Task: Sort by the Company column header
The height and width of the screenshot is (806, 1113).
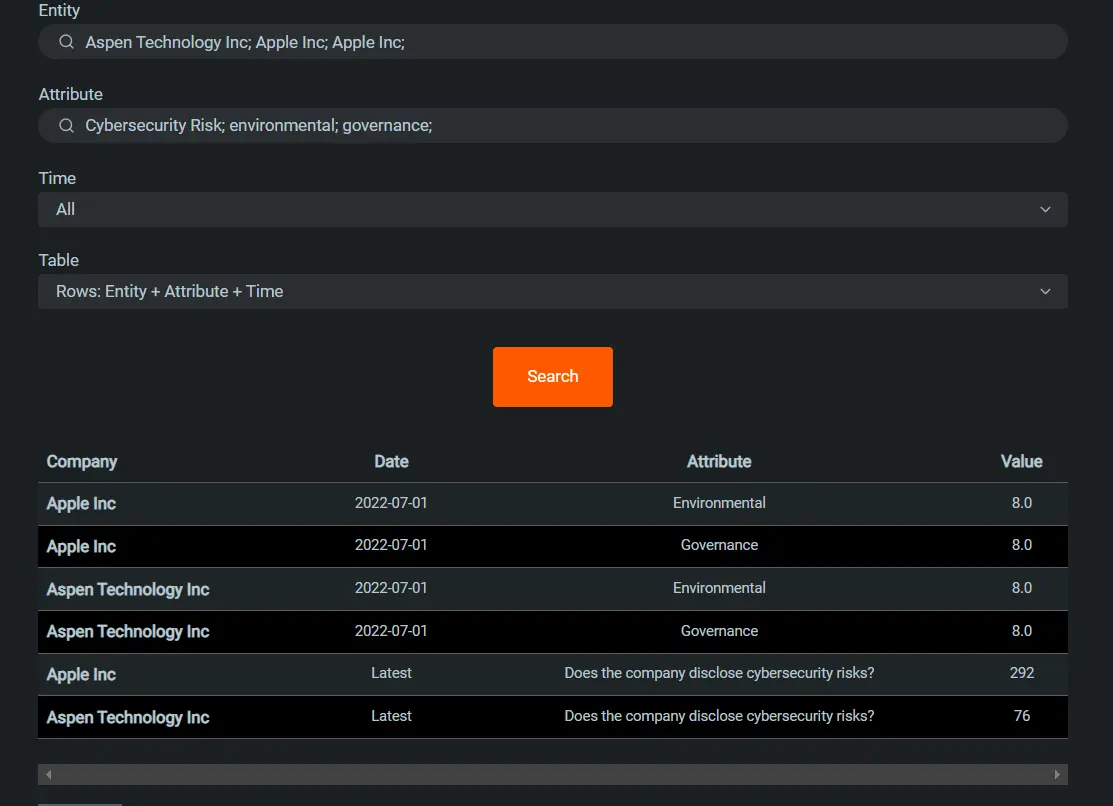Action: pyautogui.click(x=82, y=461)
